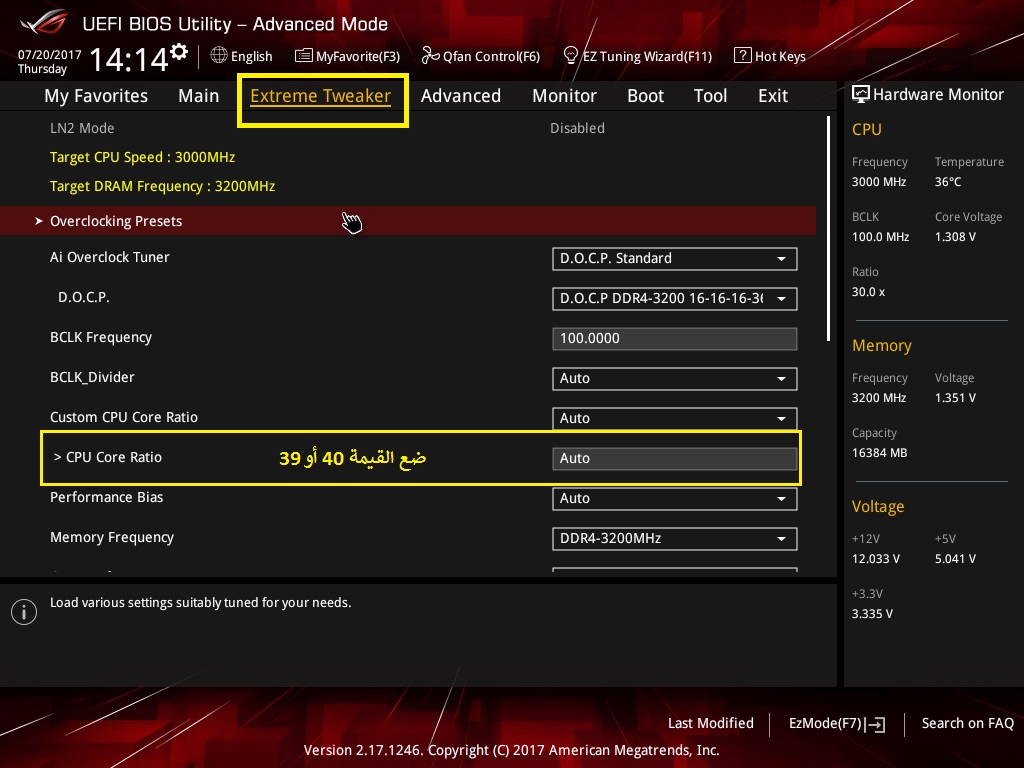Click the settings gear icon beside the clock

point(179,52)
